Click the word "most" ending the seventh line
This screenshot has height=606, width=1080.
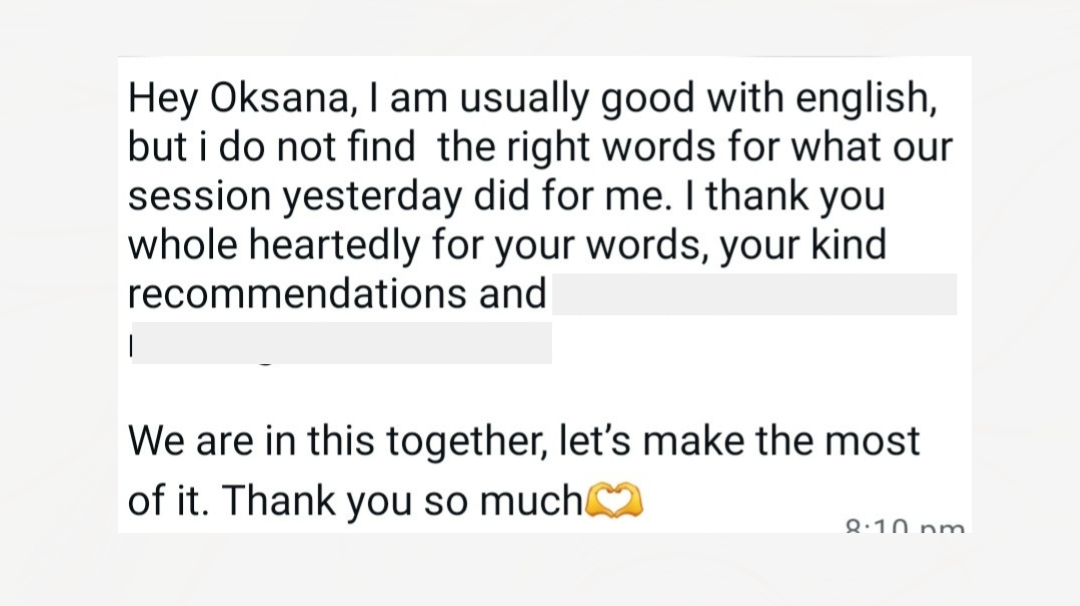coord(874,441)
